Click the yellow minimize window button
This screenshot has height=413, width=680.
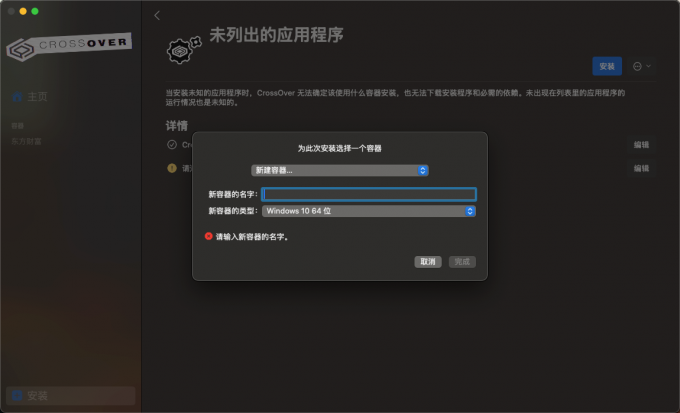pyautogui.click(x=23, y=11)
